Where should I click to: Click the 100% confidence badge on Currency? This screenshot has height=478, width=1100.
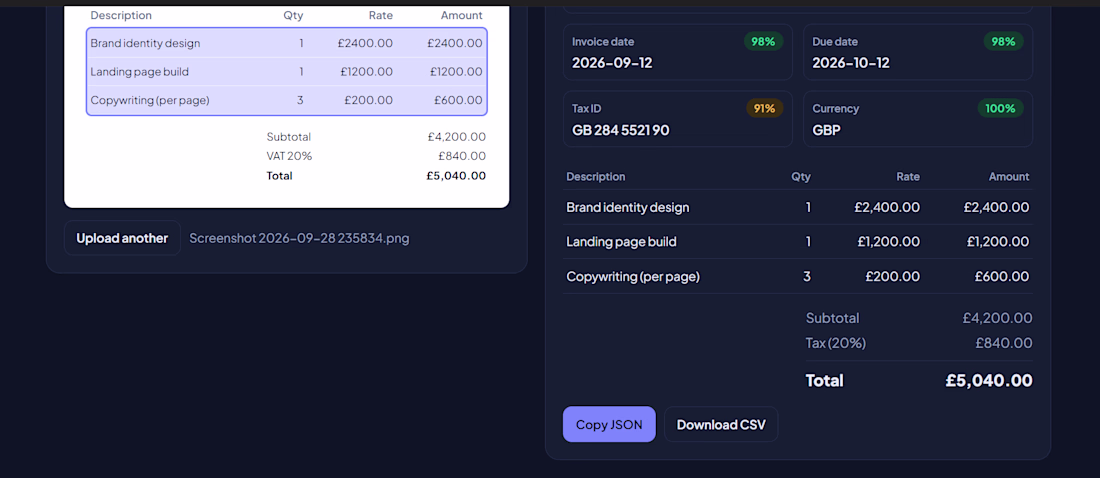coord(1000,108)
